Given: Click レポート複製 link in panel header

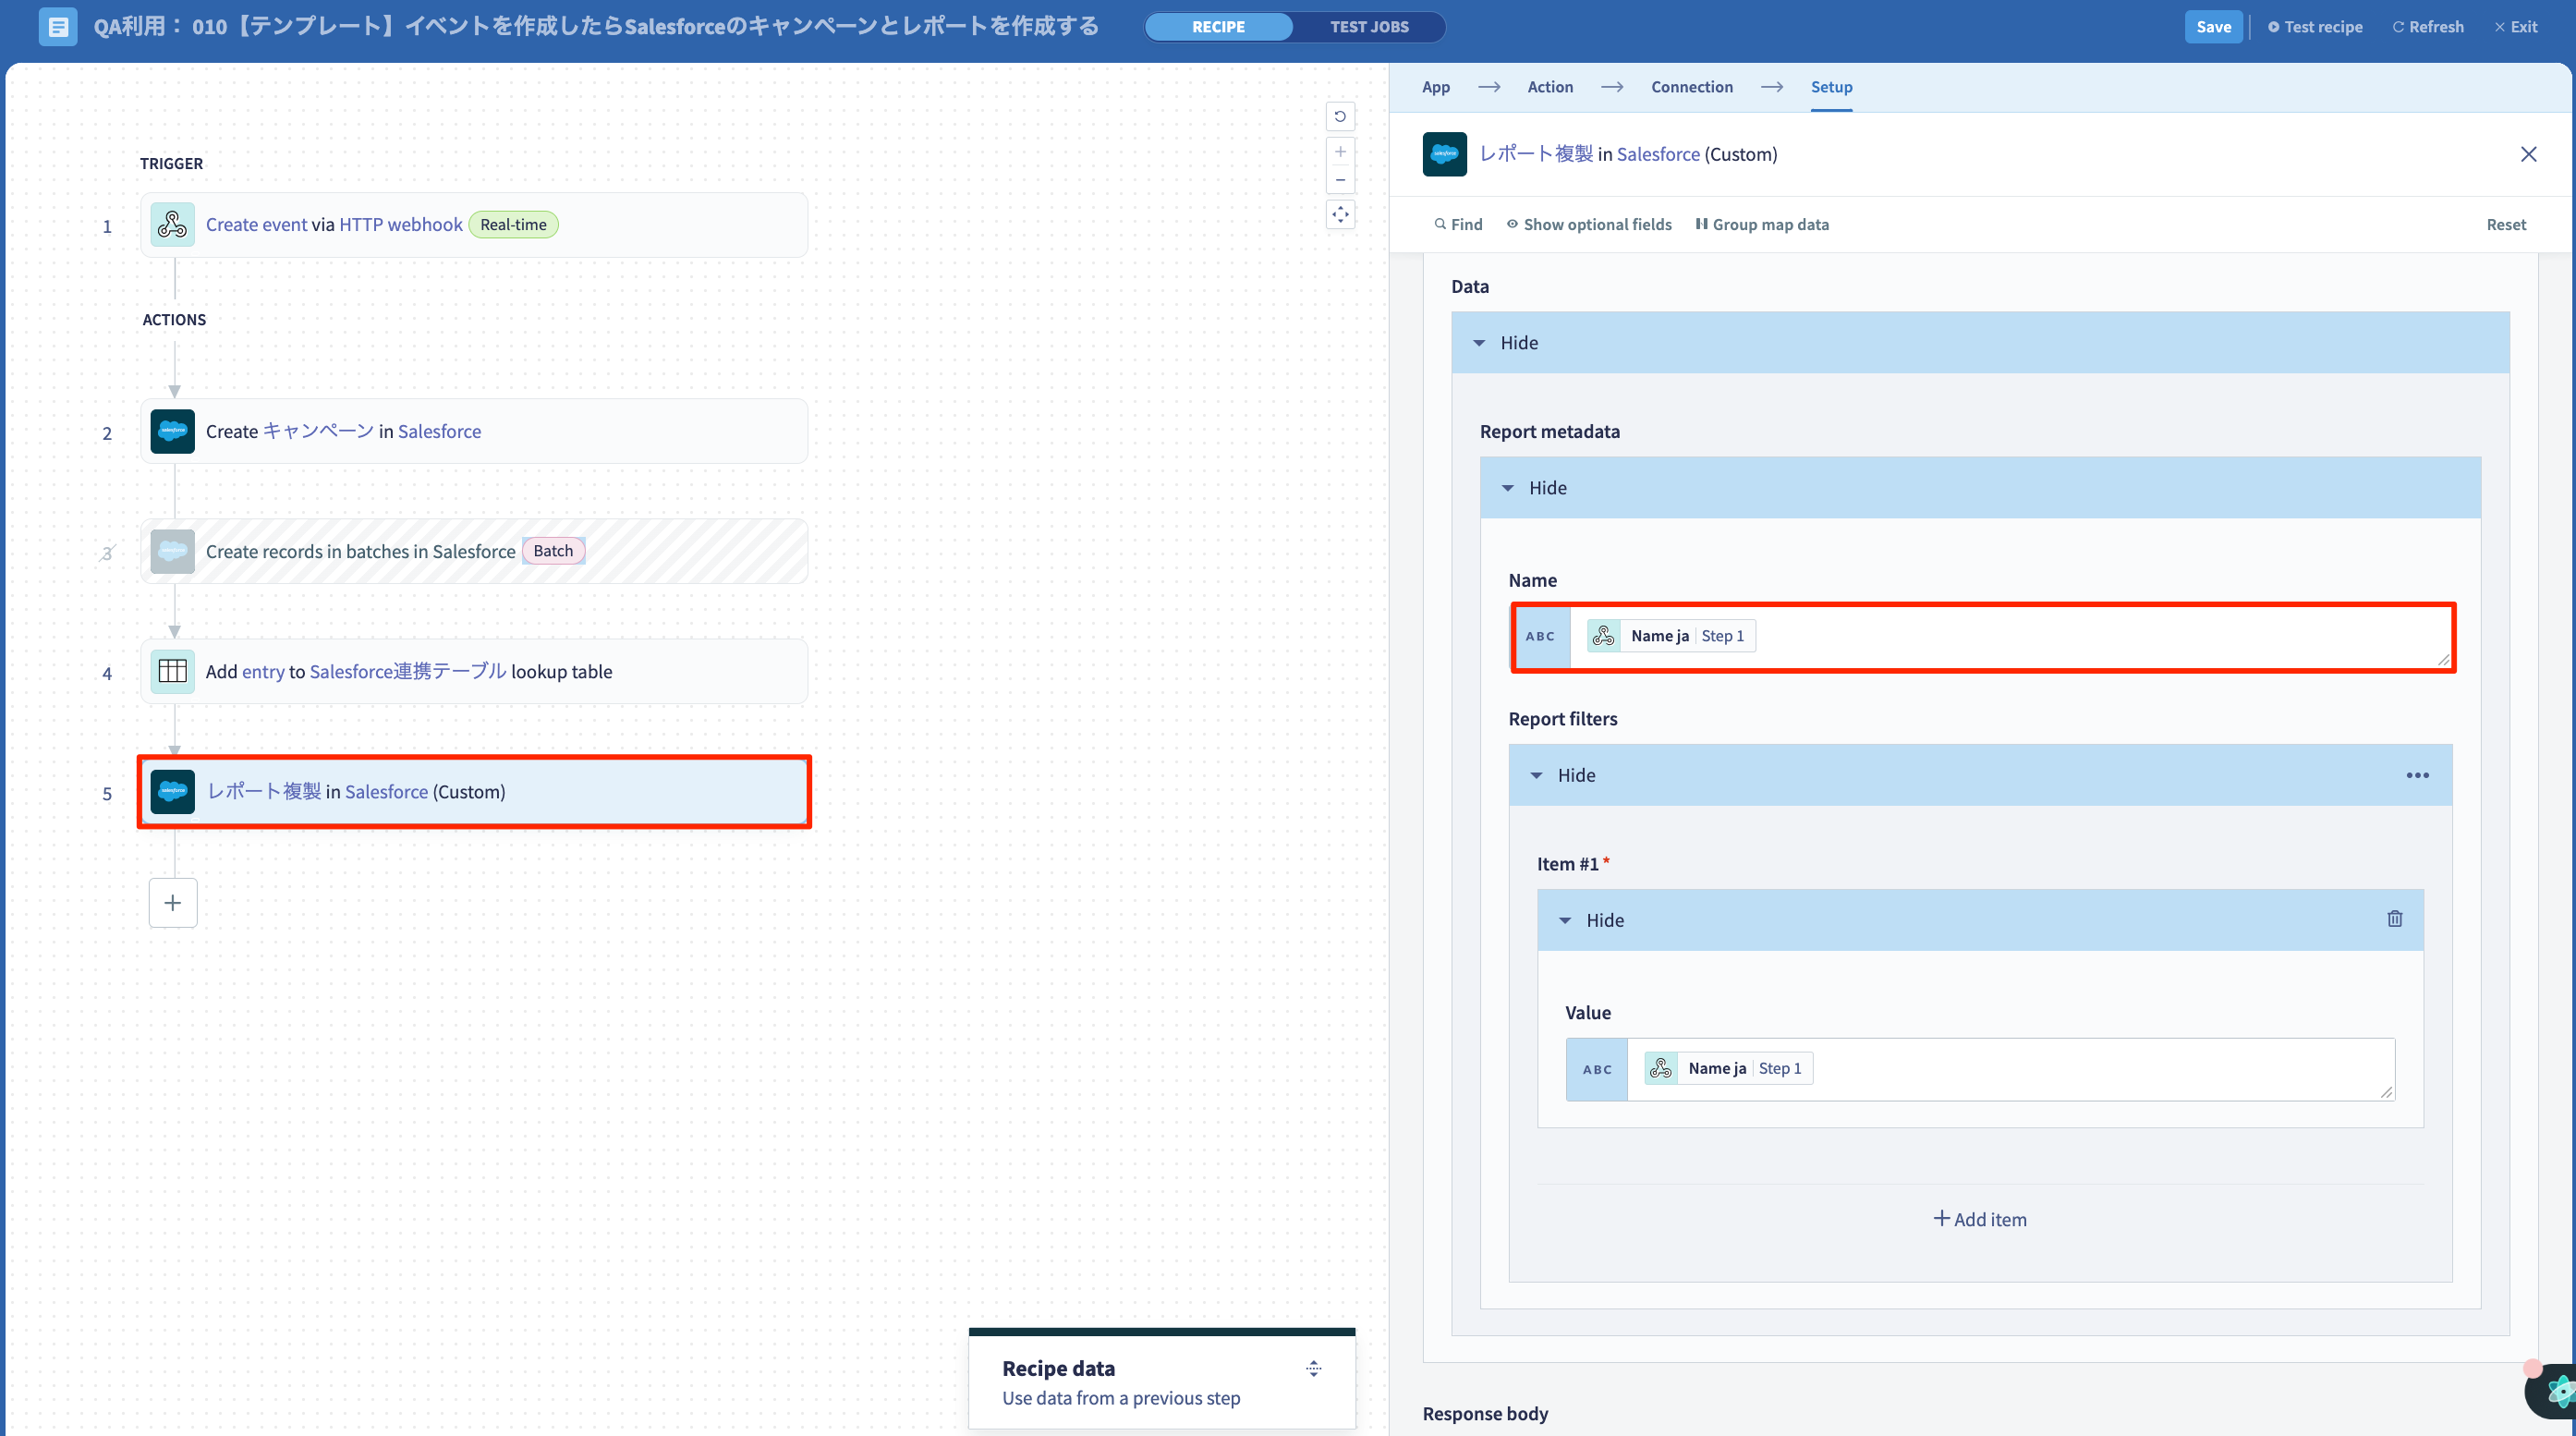Looking at the screenshot, I should tap(1535, 154).
